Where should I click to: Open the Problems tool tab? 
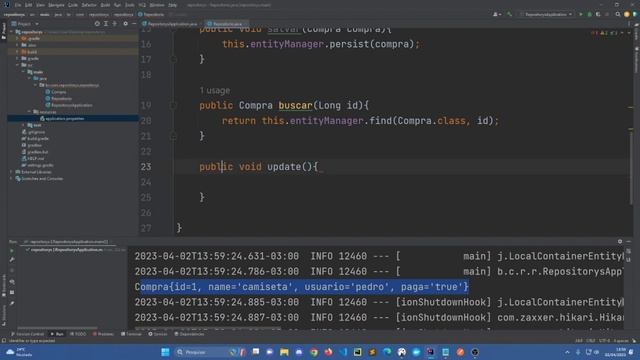[x=103, y=334]
